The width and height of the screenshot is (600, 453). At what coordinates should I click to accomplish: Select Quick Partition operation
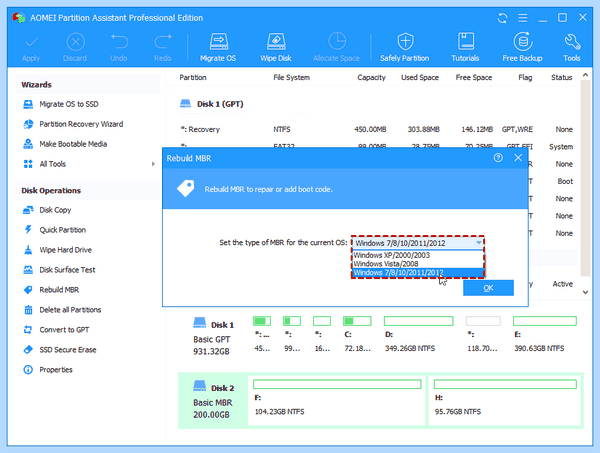pos(62,230)
